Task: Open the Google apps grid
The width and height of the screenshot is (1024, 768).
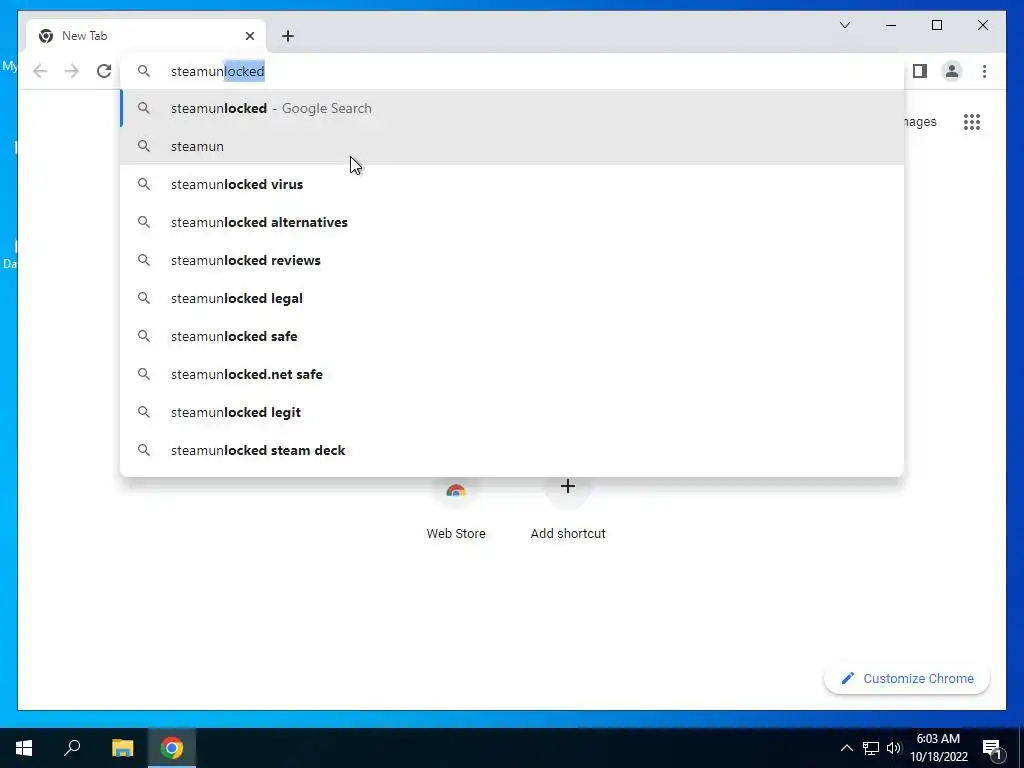Action: (x=972, y=122)
